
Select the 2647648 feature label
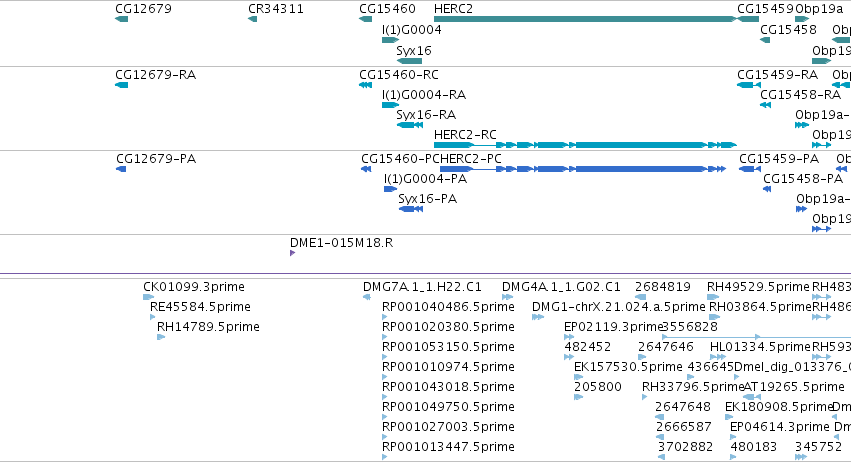click(683, 408)
